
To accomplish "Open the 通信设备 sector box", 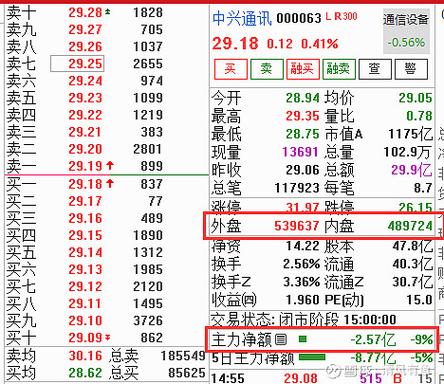I will point(406,31).
